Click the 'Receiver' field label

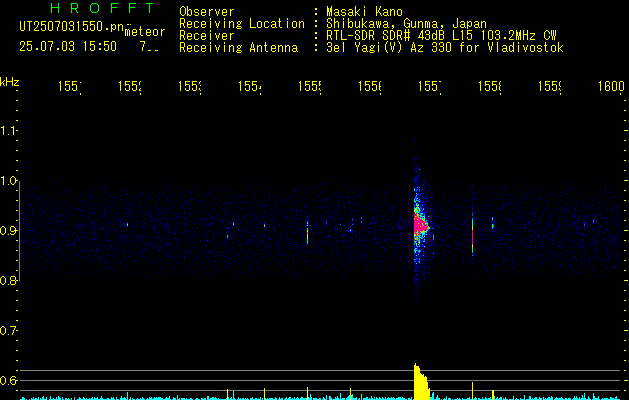tap(207, 36)
